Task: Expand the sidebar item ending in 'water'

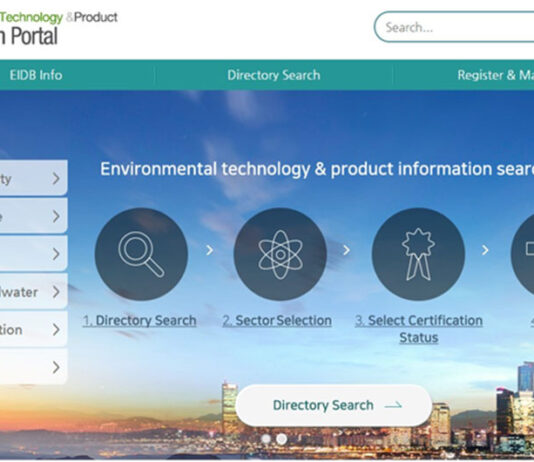Action: (33, 292)
